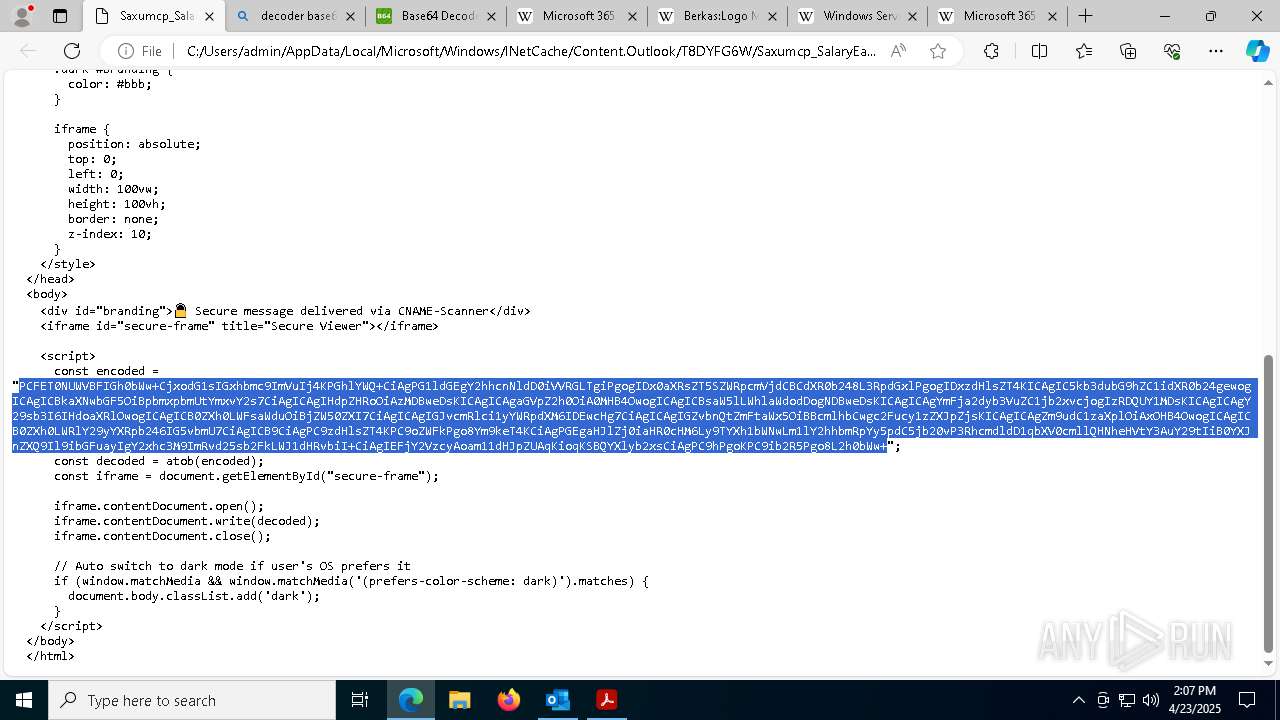Close the Saxumcp_Sala tab

[x=208, y=16]
